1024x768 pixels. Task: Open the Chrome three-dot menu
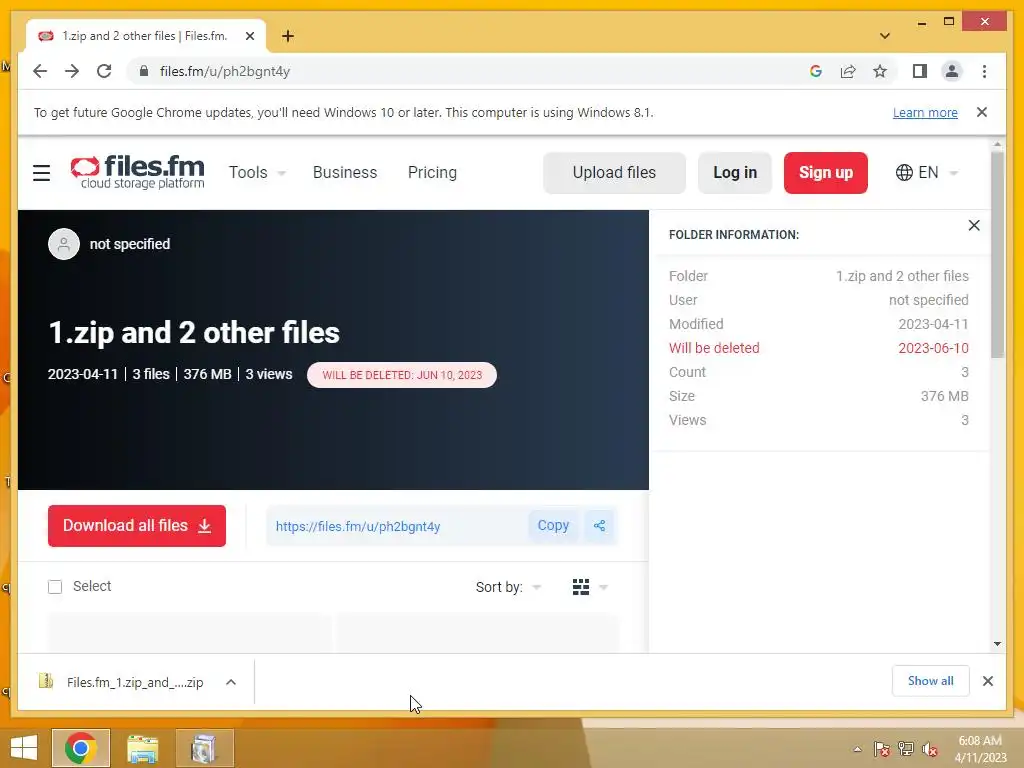coord(984,71)
